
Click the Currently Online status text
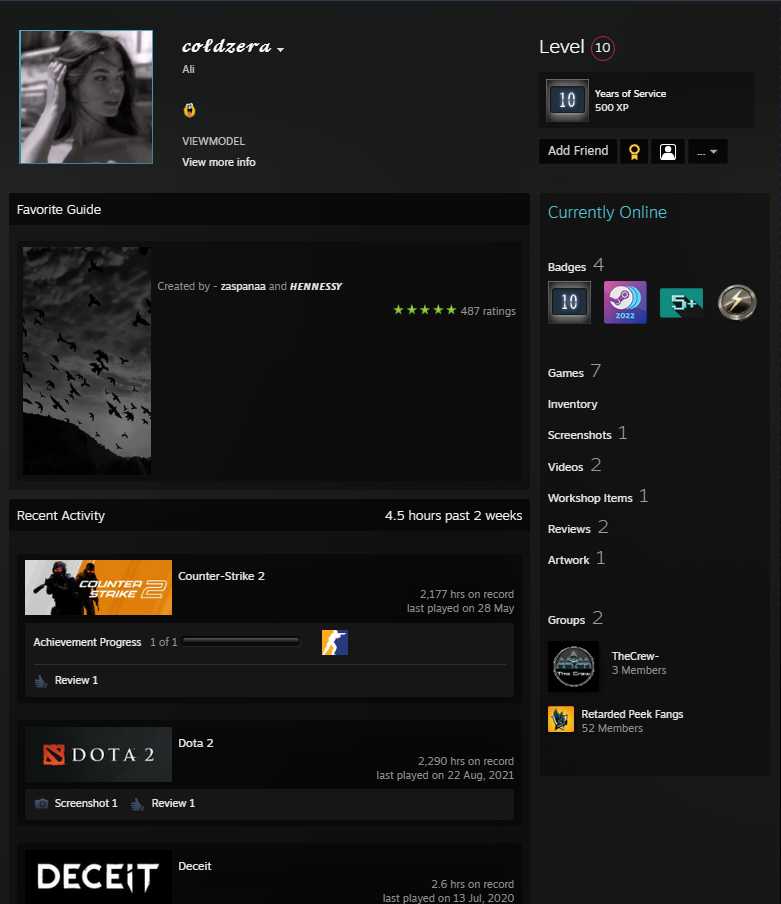click(x=607, y=212)
